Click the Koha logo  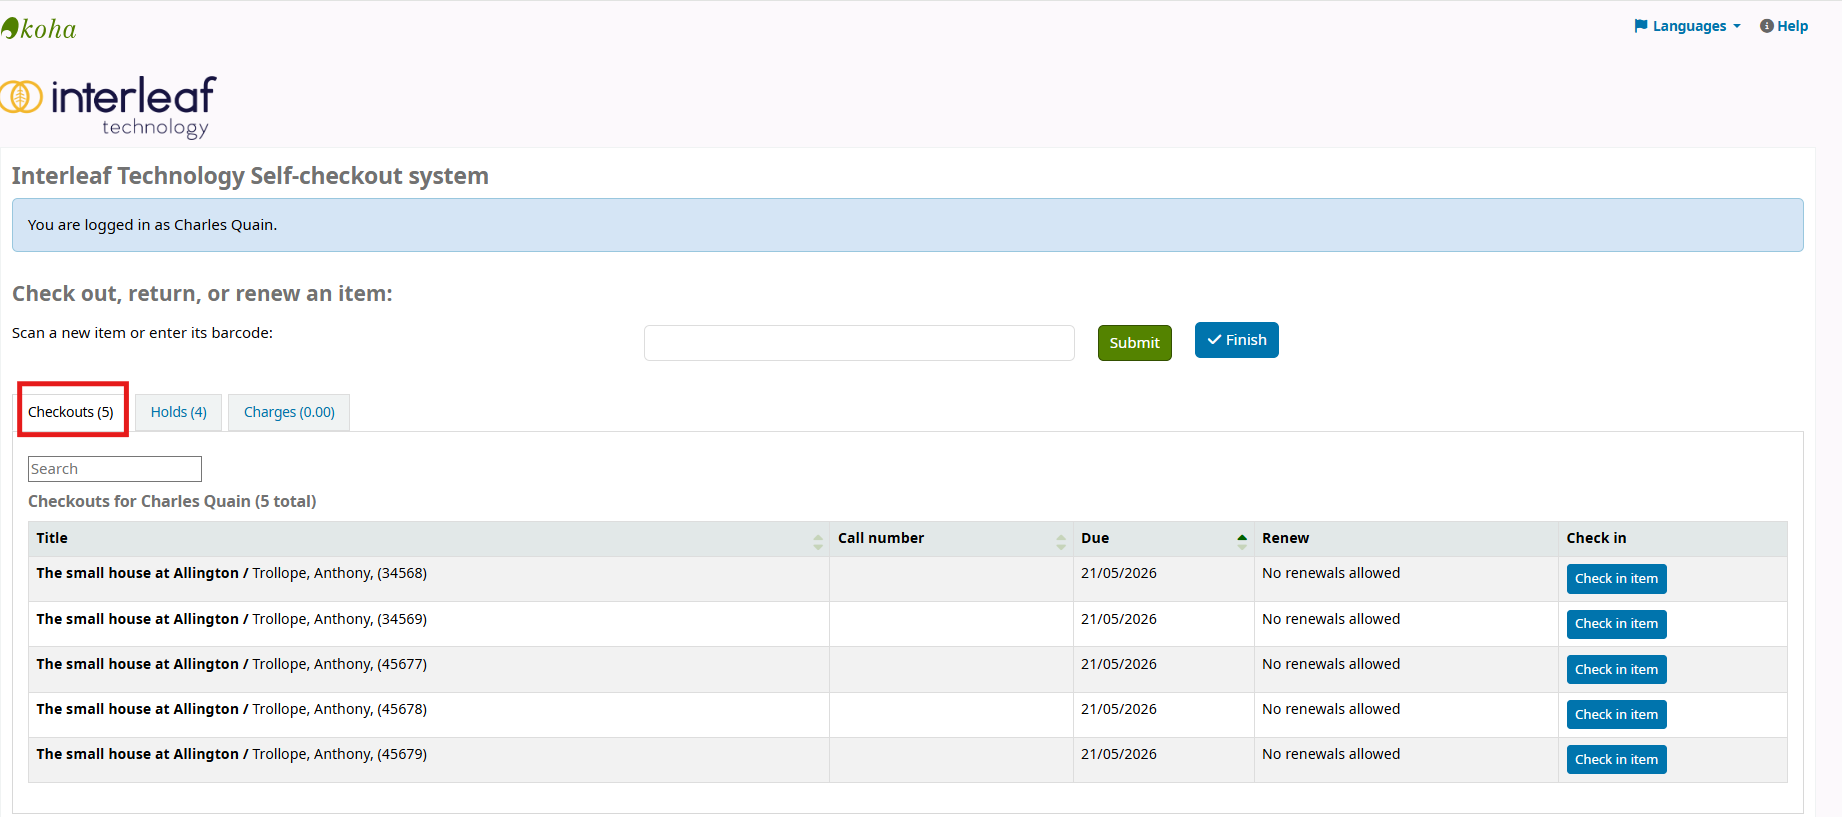pyautogui.click(x=39, y=29)
